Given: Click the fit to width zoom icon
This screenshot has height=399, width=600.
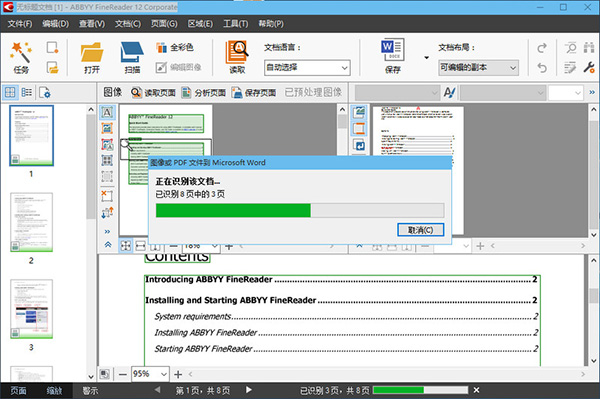Looking at the screenshot, I should [x=140, y=246].
